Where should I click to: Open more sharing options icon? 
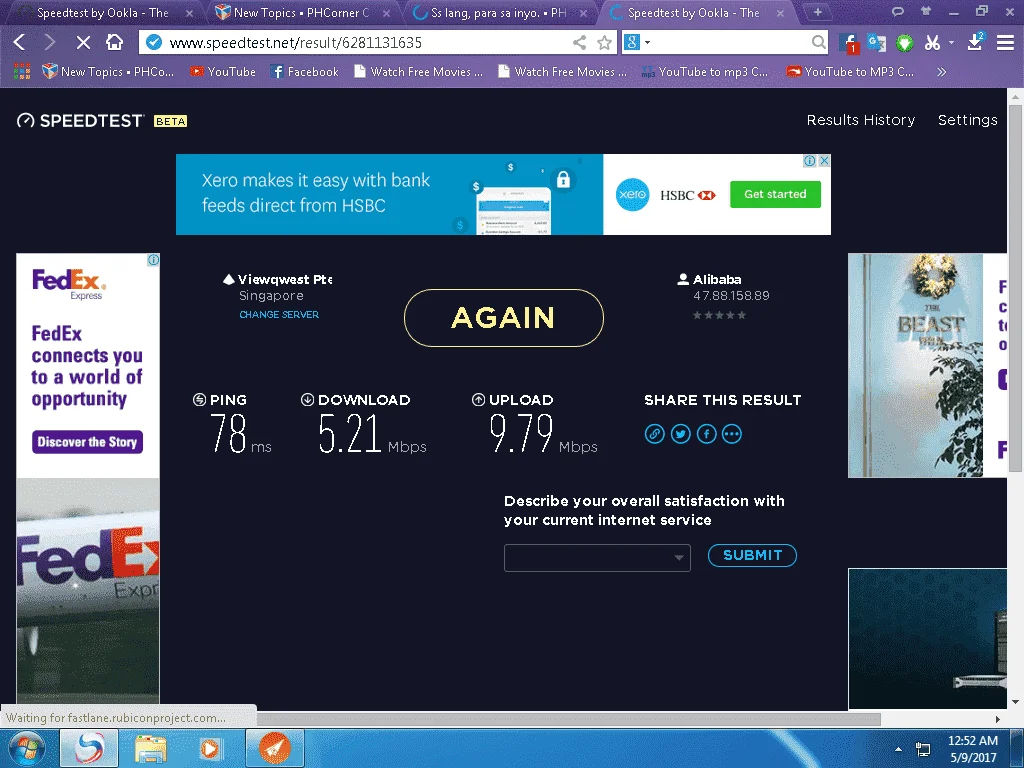click(x=732, y=434)
